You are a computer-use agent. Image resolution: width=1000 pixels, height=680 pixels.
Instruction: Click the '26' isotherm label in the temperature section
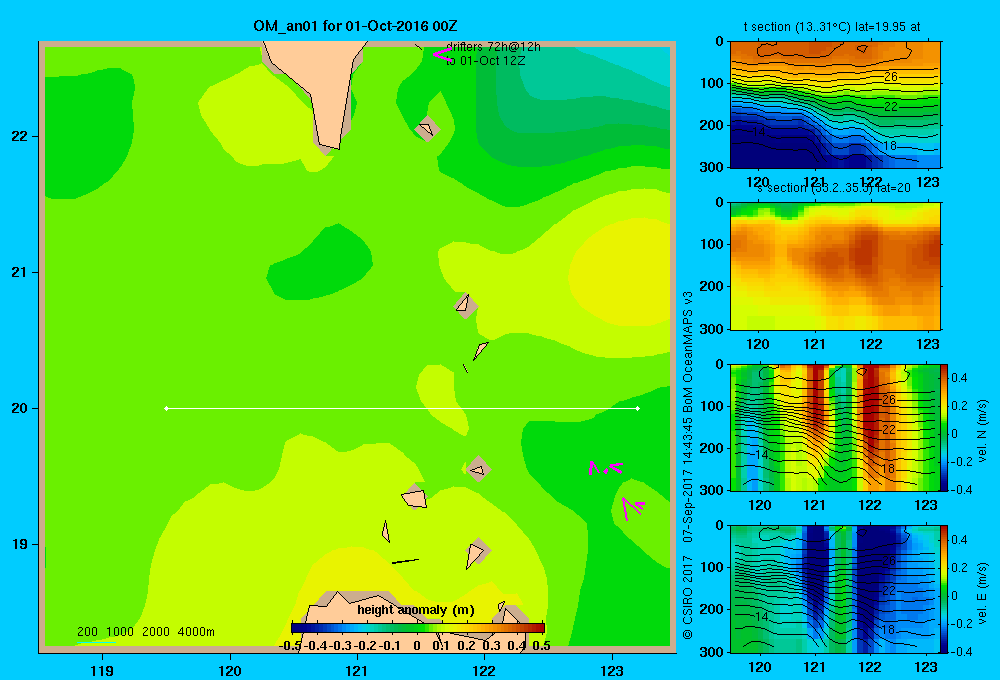pyautogui.click(x=890, y=77)
